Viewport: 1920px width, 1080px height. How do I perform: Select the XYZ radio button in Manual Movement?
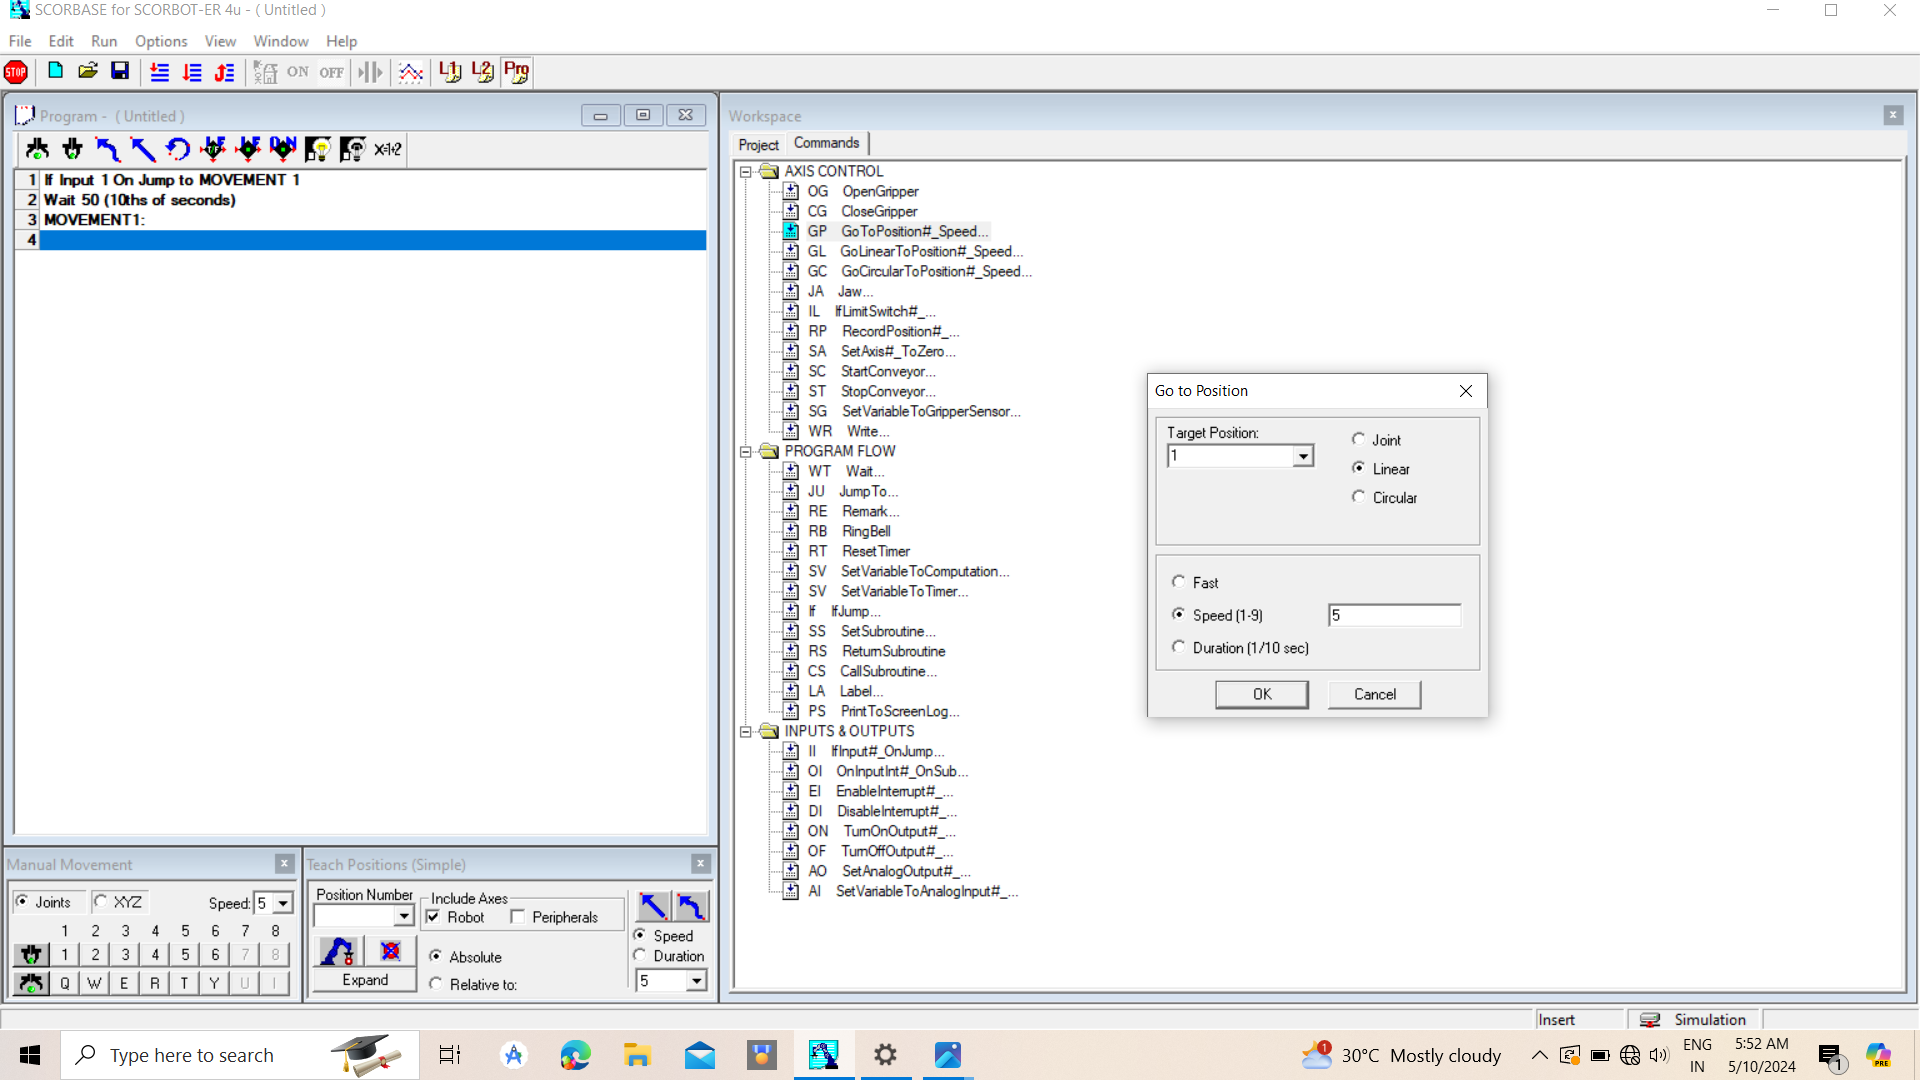click(101, 901)
